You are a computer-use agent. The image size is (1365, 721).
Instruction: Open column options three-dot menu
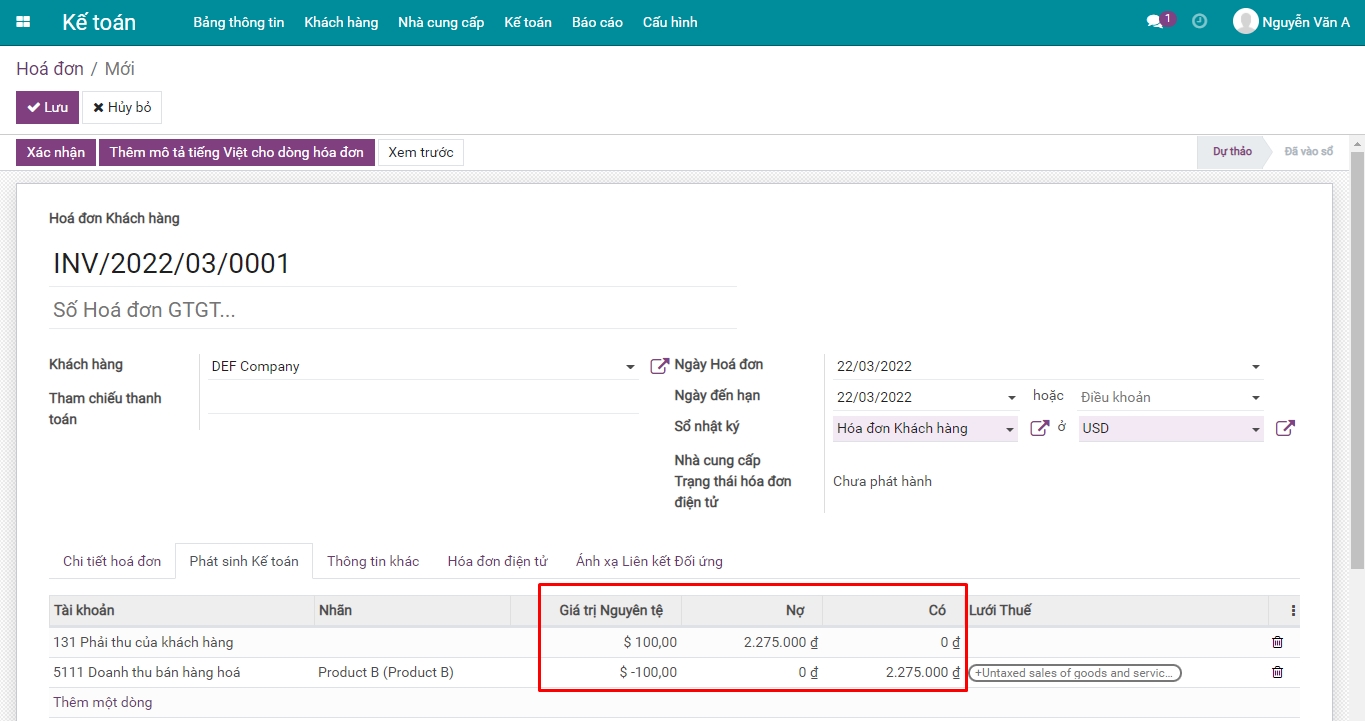click(1293, 611)
